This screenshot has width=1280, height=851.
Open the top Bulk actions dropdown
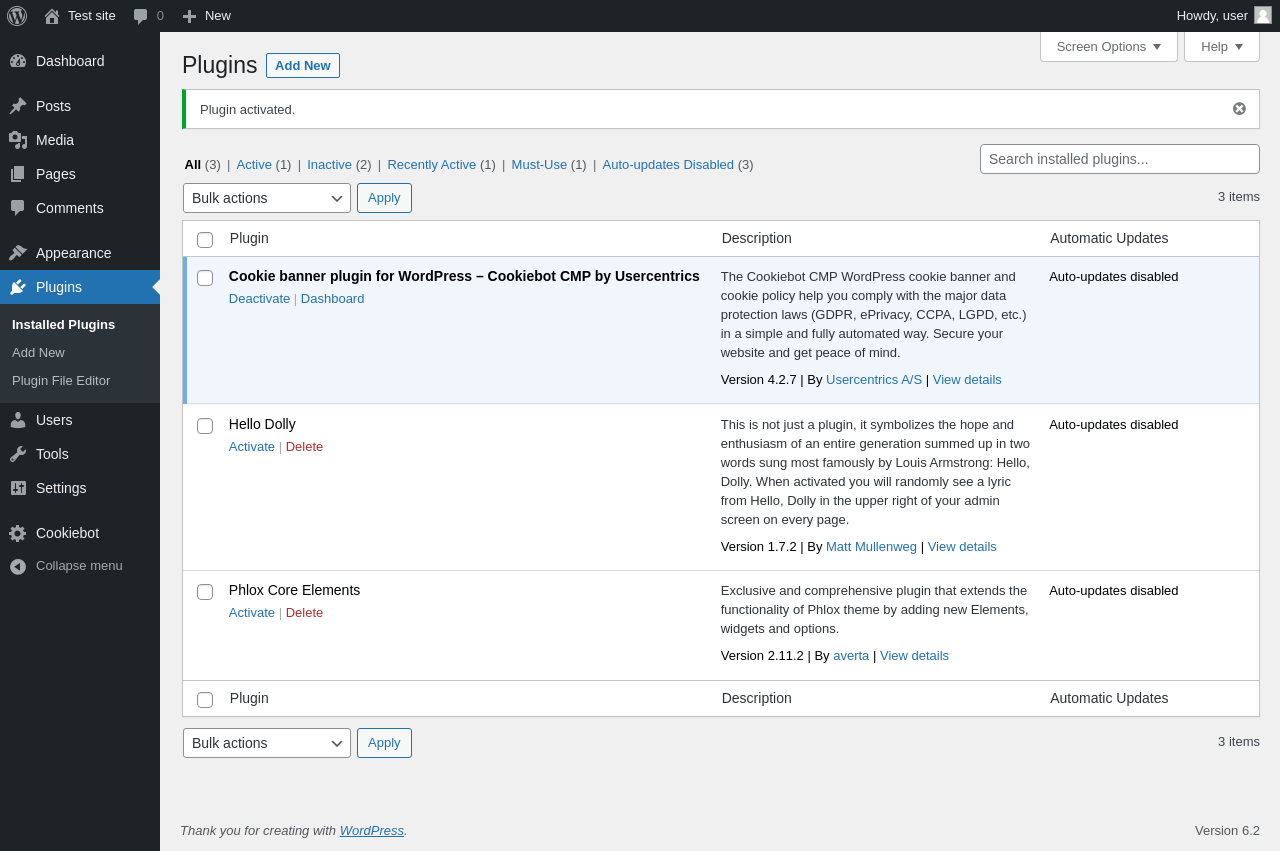click(x=267, y=198)
